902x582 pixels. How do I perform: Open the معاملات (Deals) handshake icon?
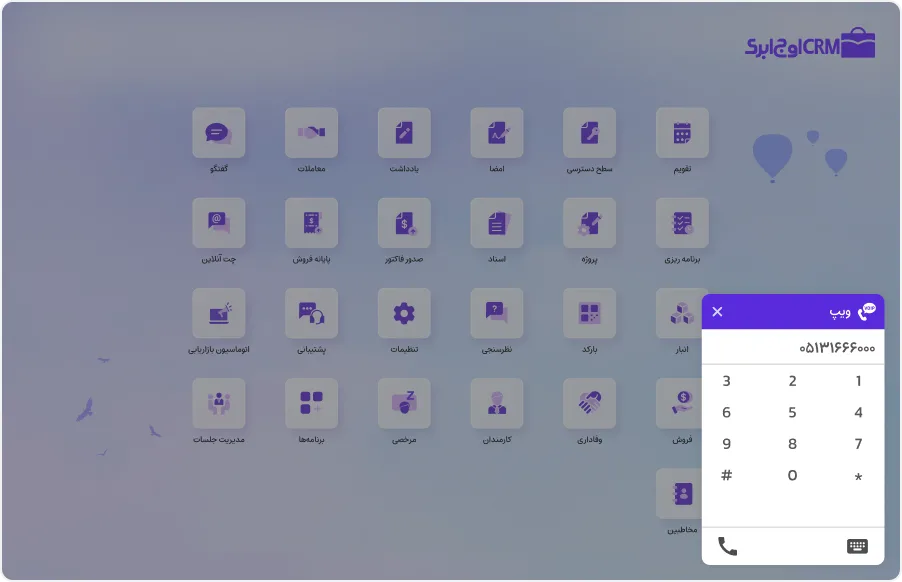(311, 133)
